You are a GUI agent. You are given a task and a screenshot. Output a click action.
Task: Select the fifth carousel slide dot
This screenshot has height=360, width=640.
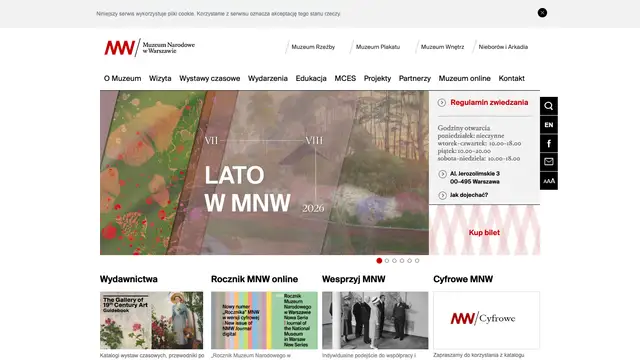[409, 261]
